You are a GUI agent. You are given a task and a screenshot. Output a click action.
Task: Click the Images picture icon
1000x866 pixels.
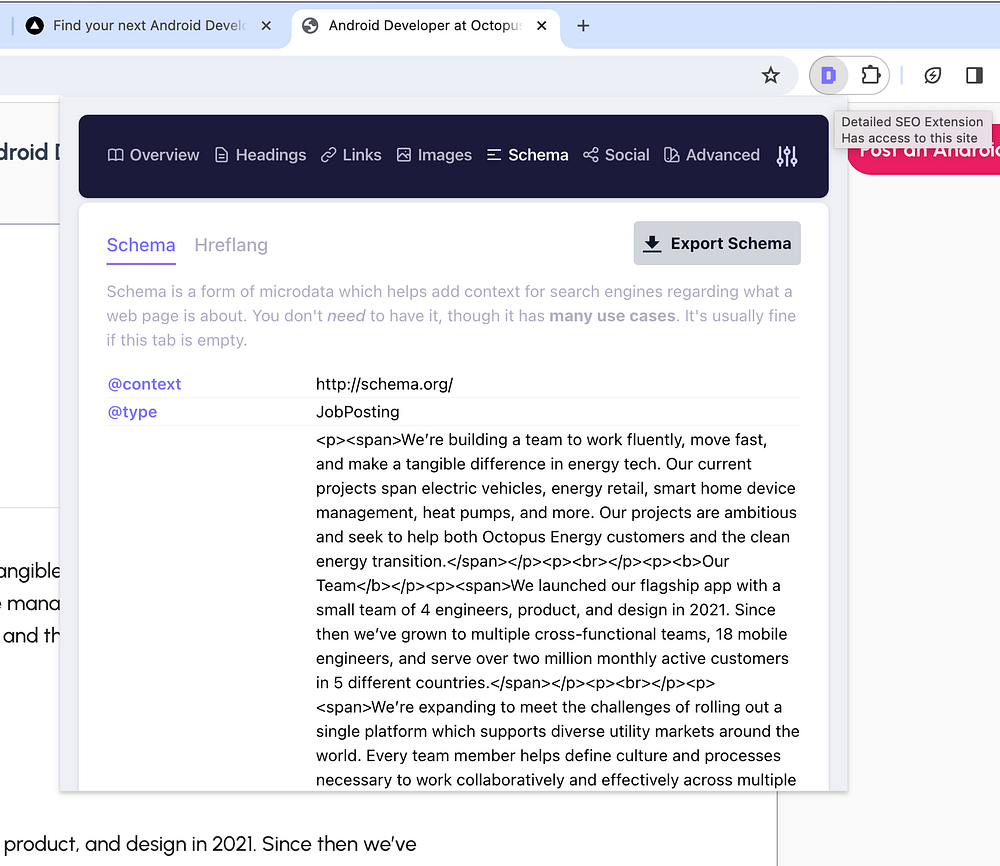point(404,155)
